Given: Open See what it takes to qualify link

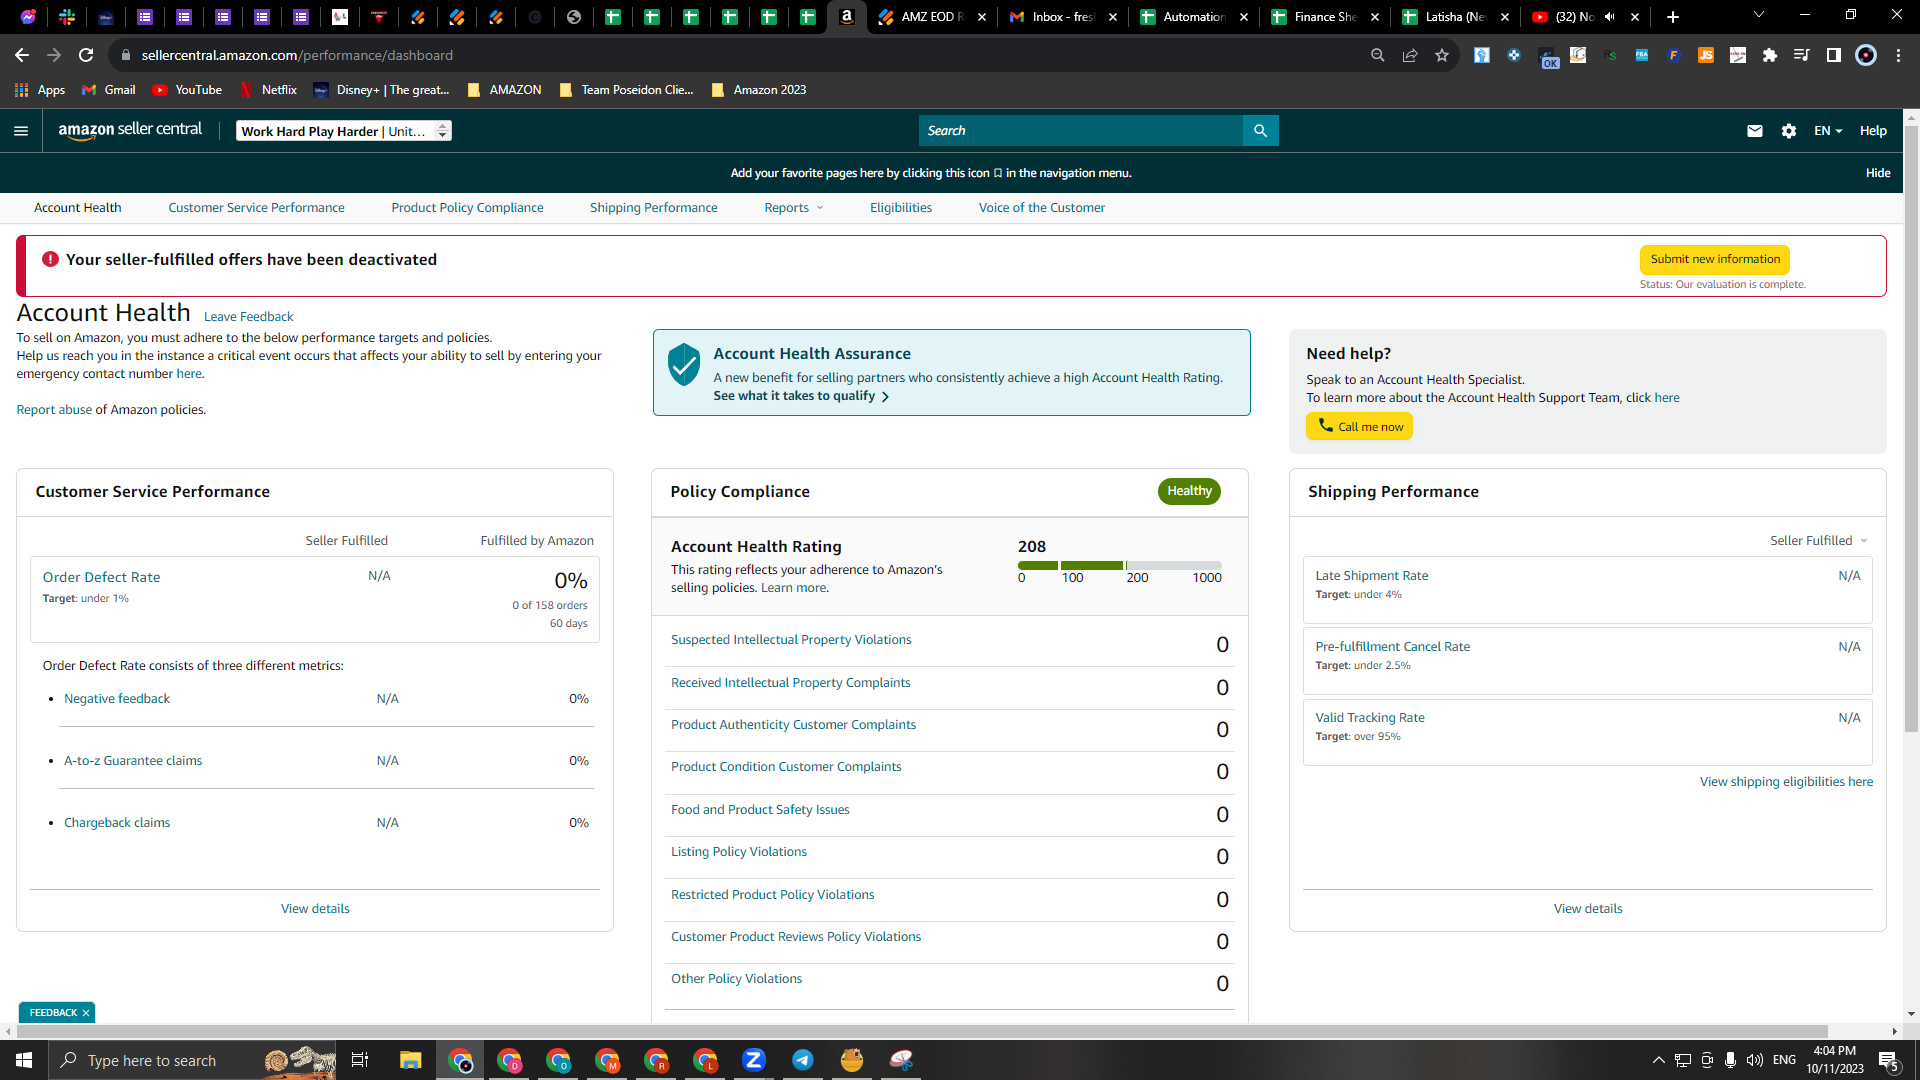Looking at the screenshot, I should [x=801, y=396].
